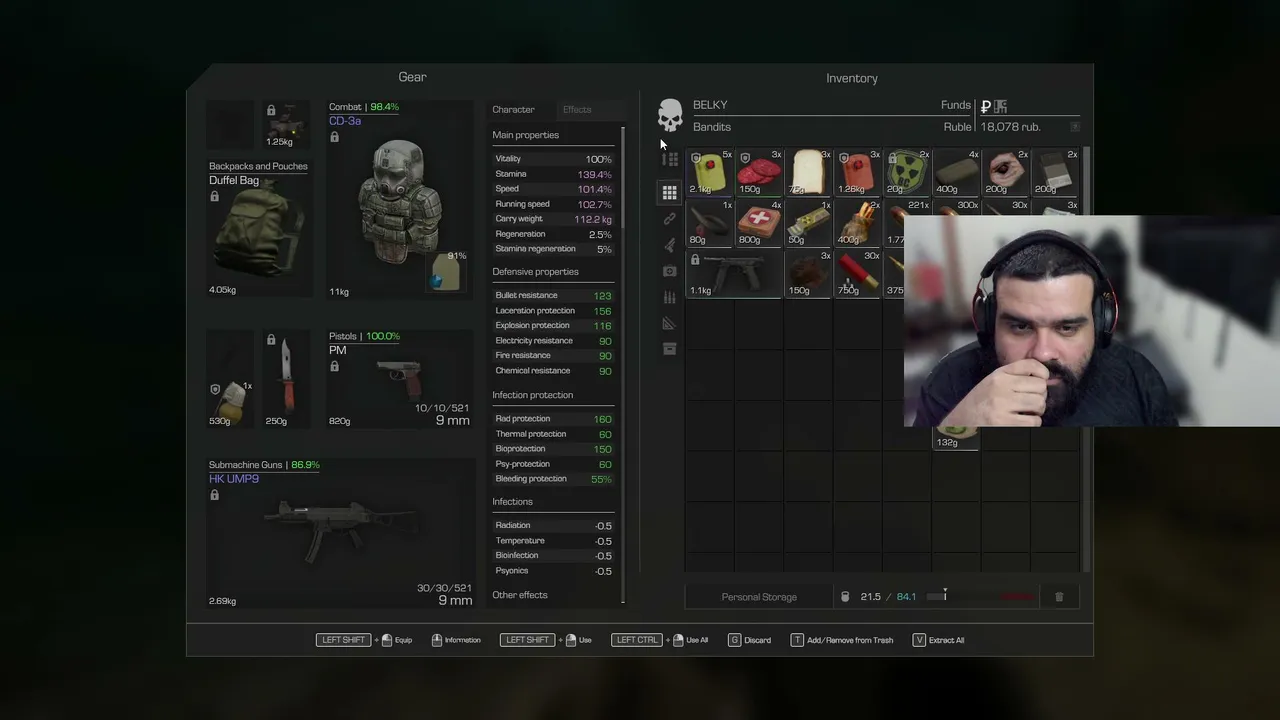
Task: Select the red shotgun shells stack
Action: coord(857,272)
